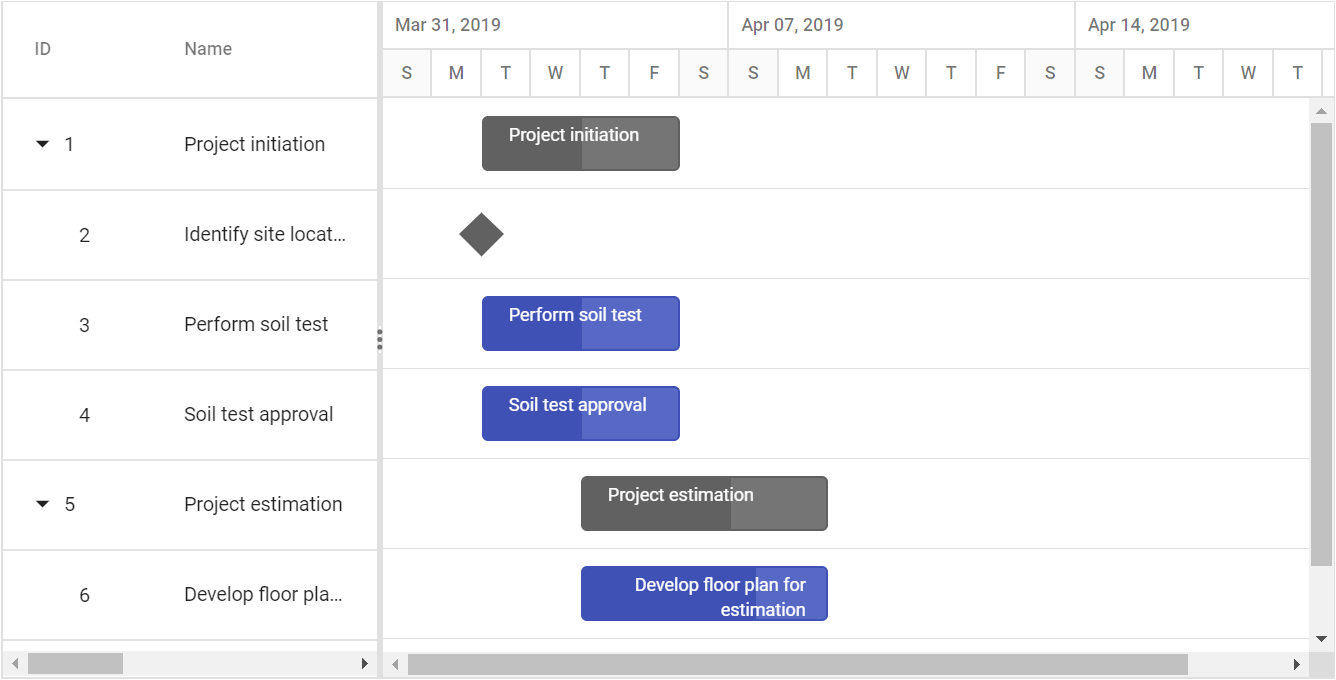Viewport: 1336px width, 680px height.
Task: Click the Soil test approval taskbar
Action: 581,413
